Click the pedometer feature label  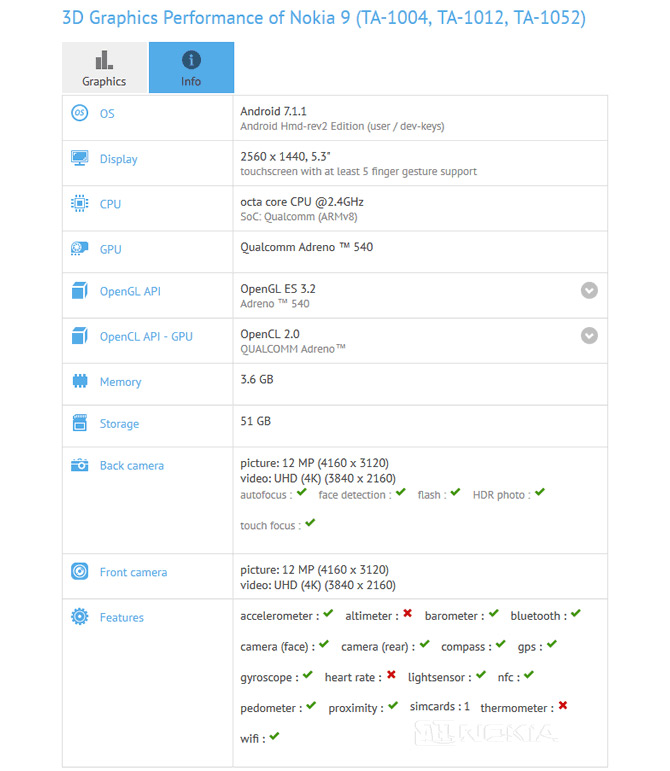[x=271, y=708]
